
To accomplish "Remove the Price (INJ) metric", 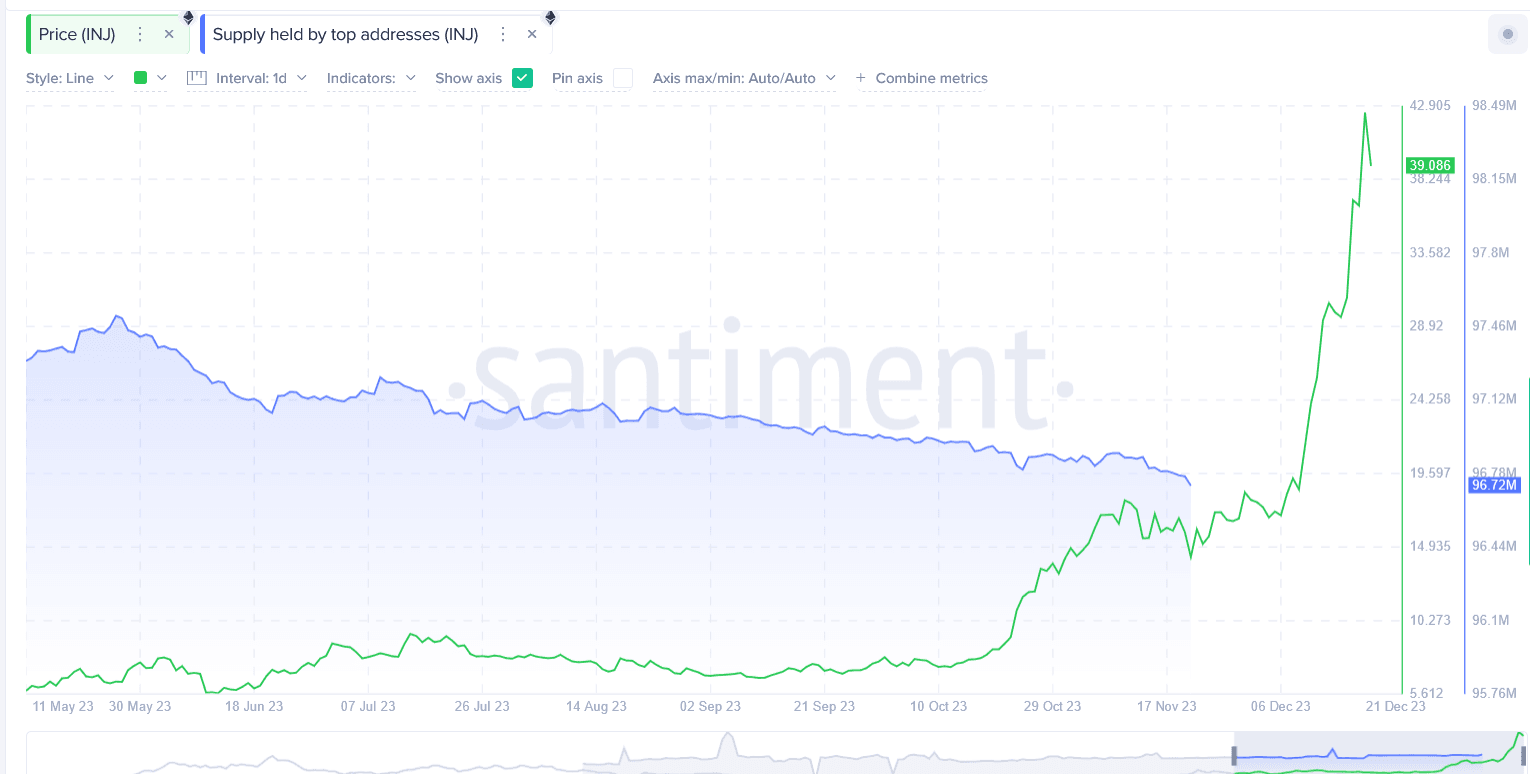I will pyautogui.click(x=169, y=34).
